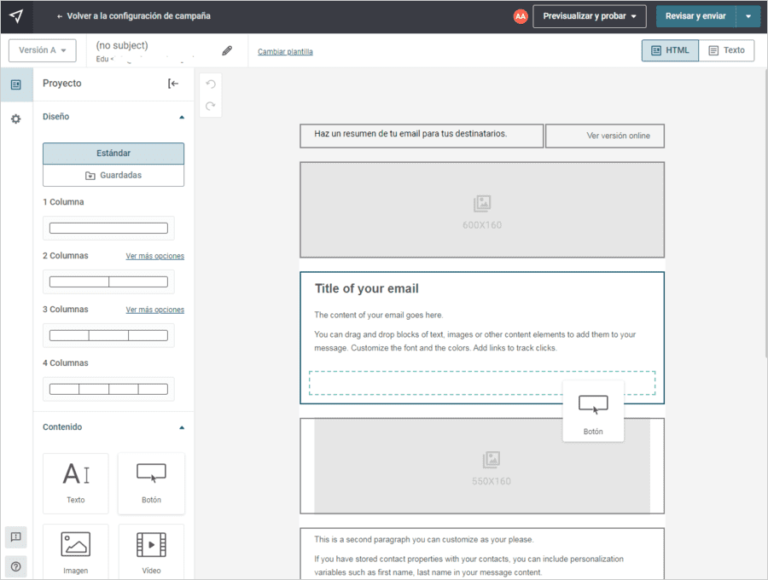768x580 pixels.
Task: Edit subject with the pencil icon
Action: pos(227,50)
